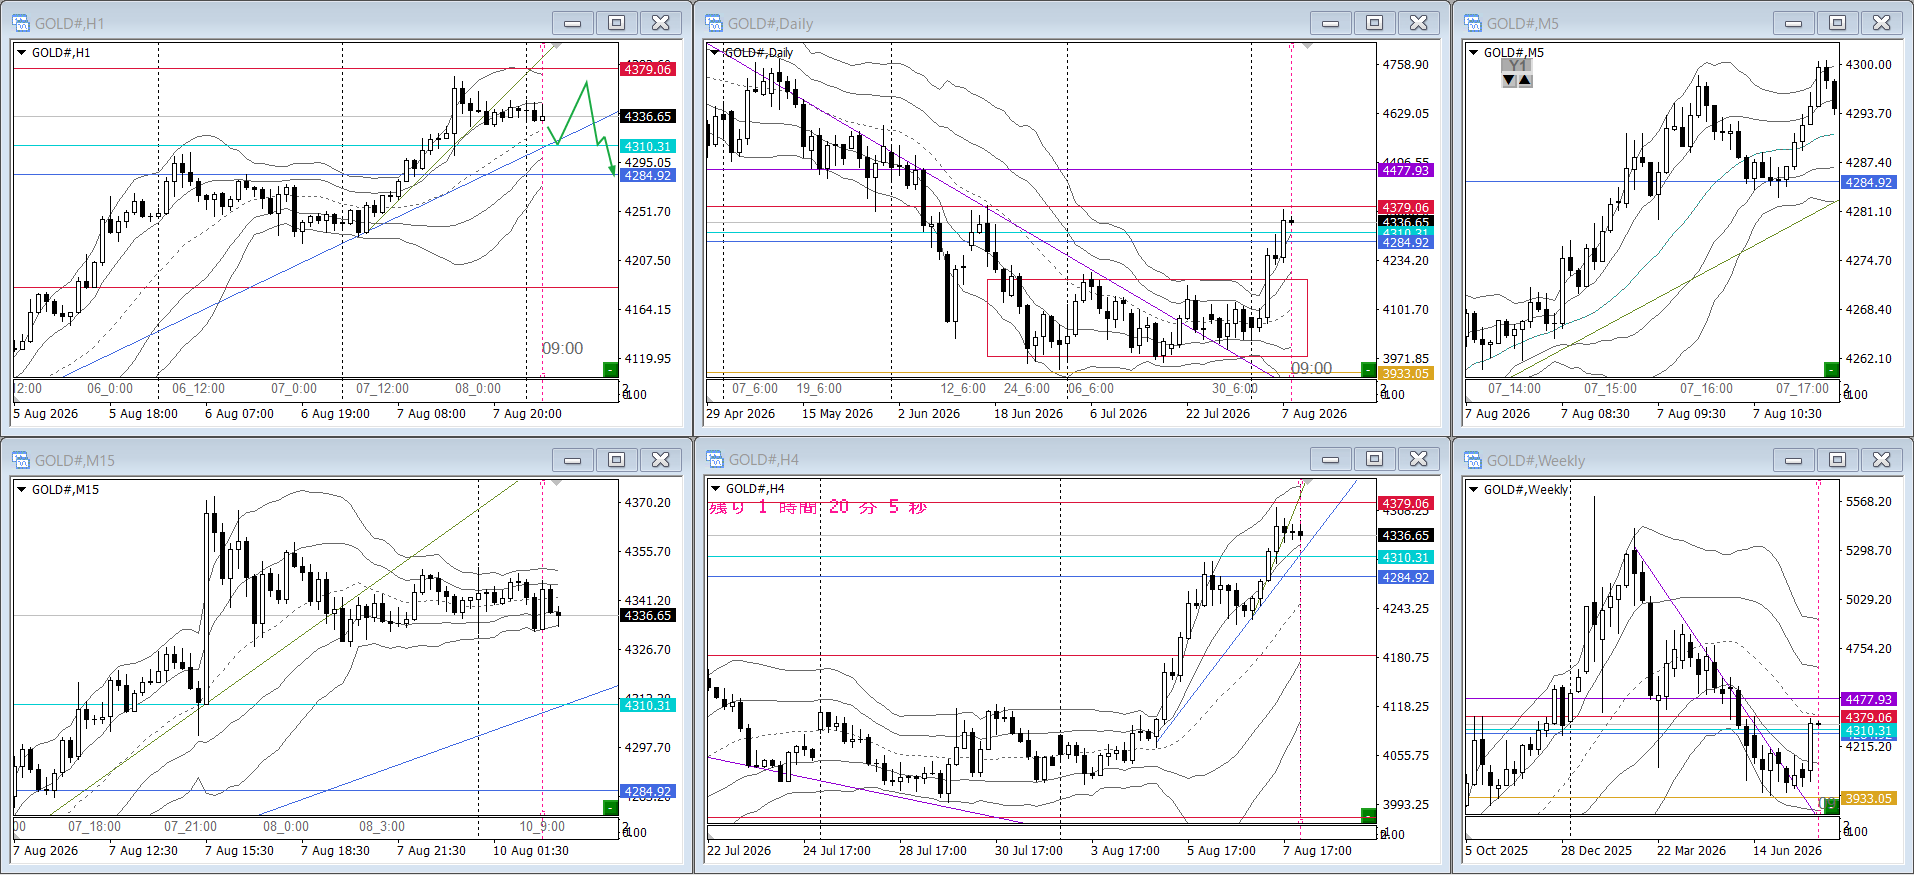Click the black 4336.65 price label in M15
1914x876 pixels.
(648, 616)
